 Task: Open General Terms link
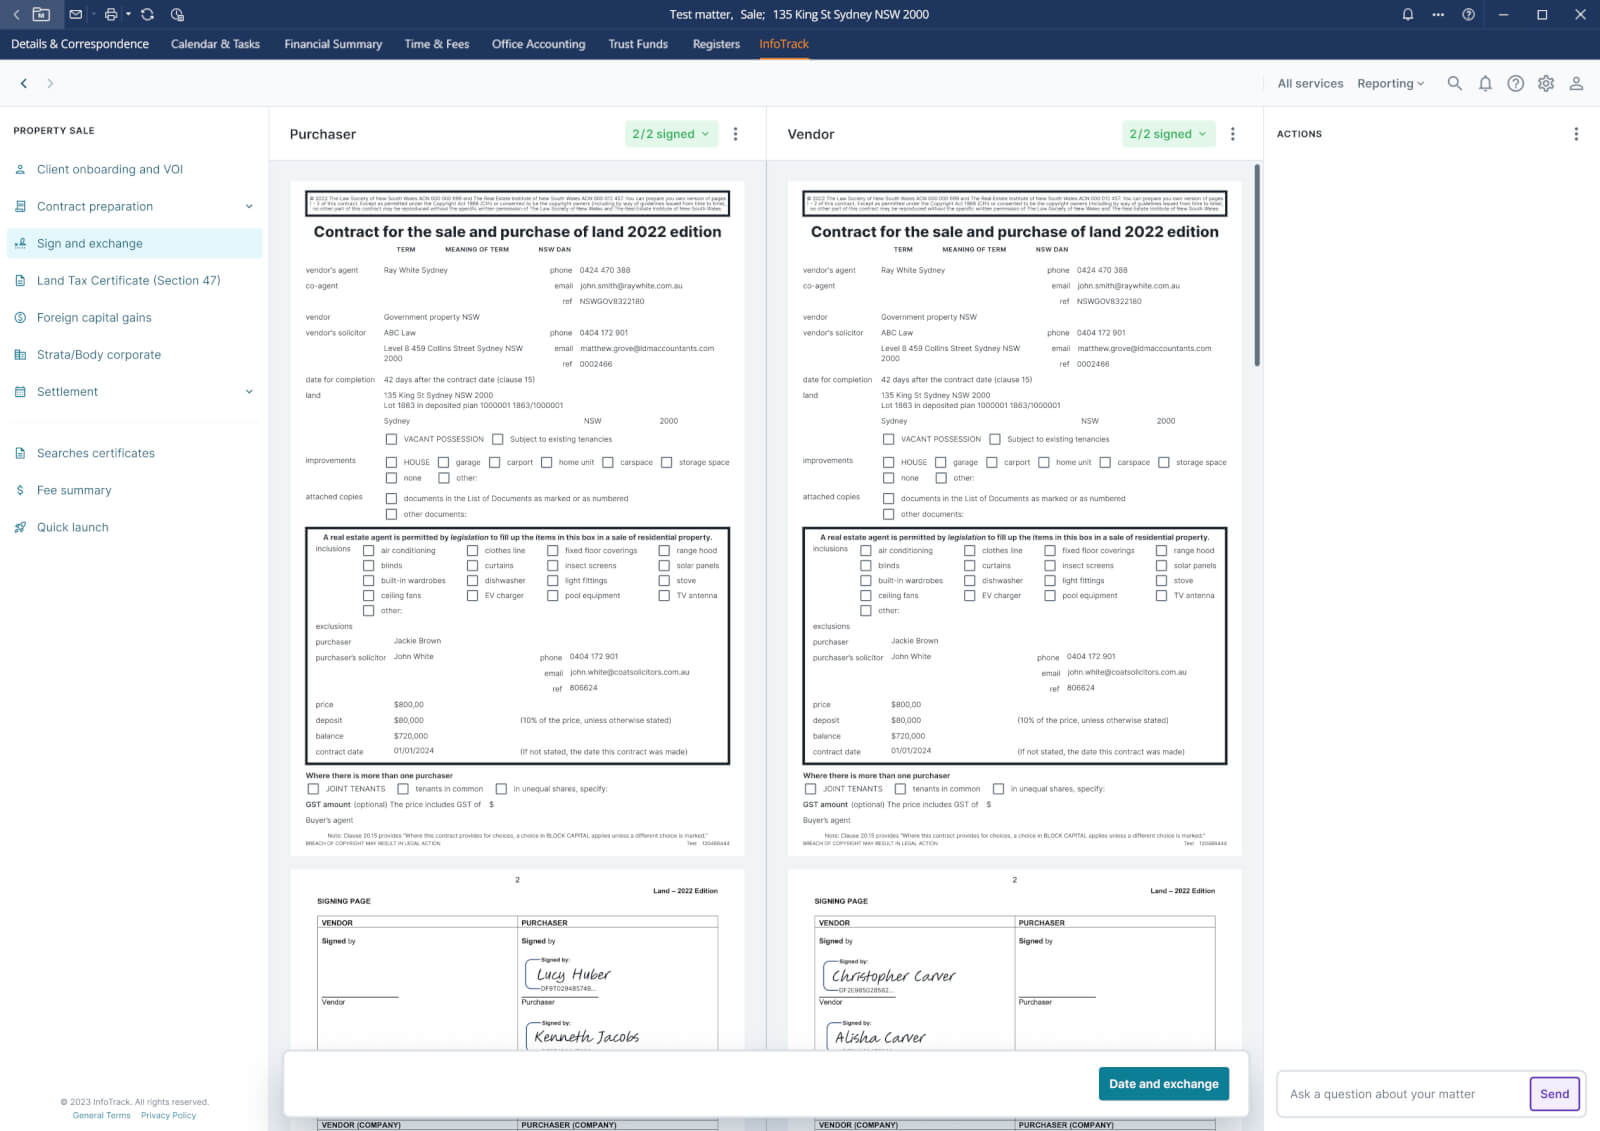coord(101,1115)
